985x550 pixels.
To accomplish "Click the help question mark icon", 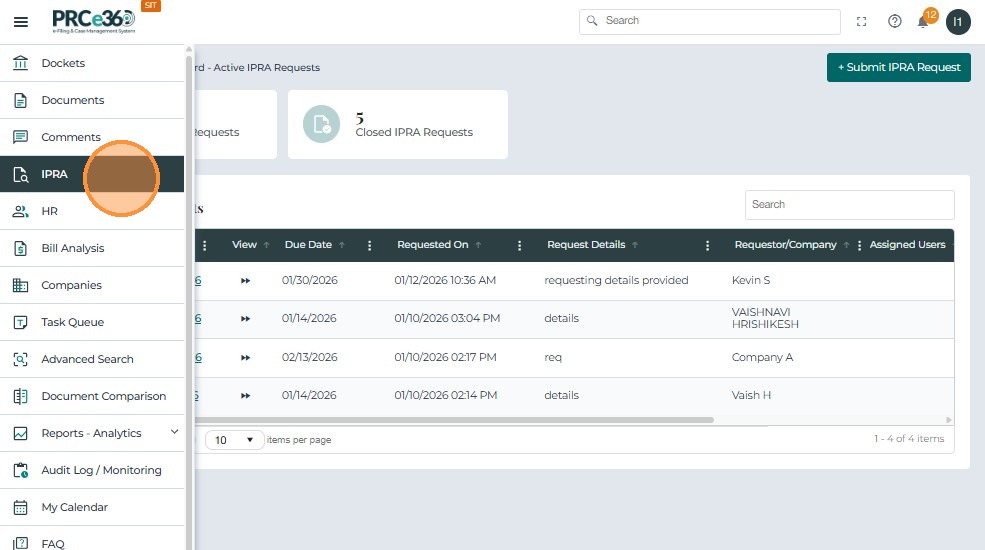I will (895, 21).
